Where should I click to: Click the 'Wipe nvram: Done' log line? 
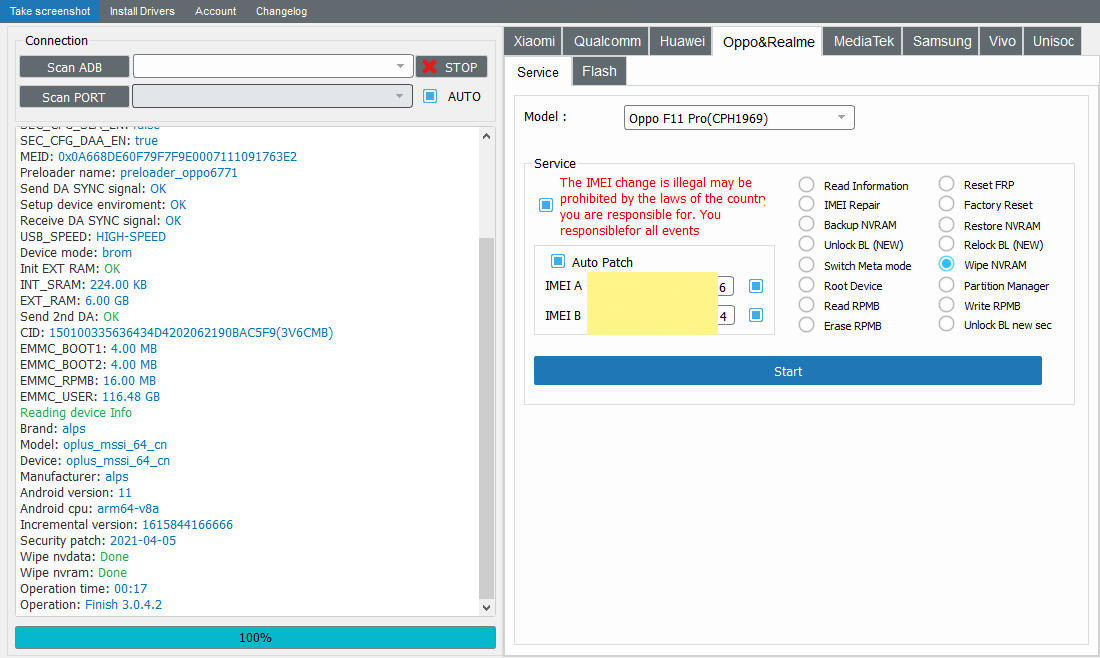(73, 572)
